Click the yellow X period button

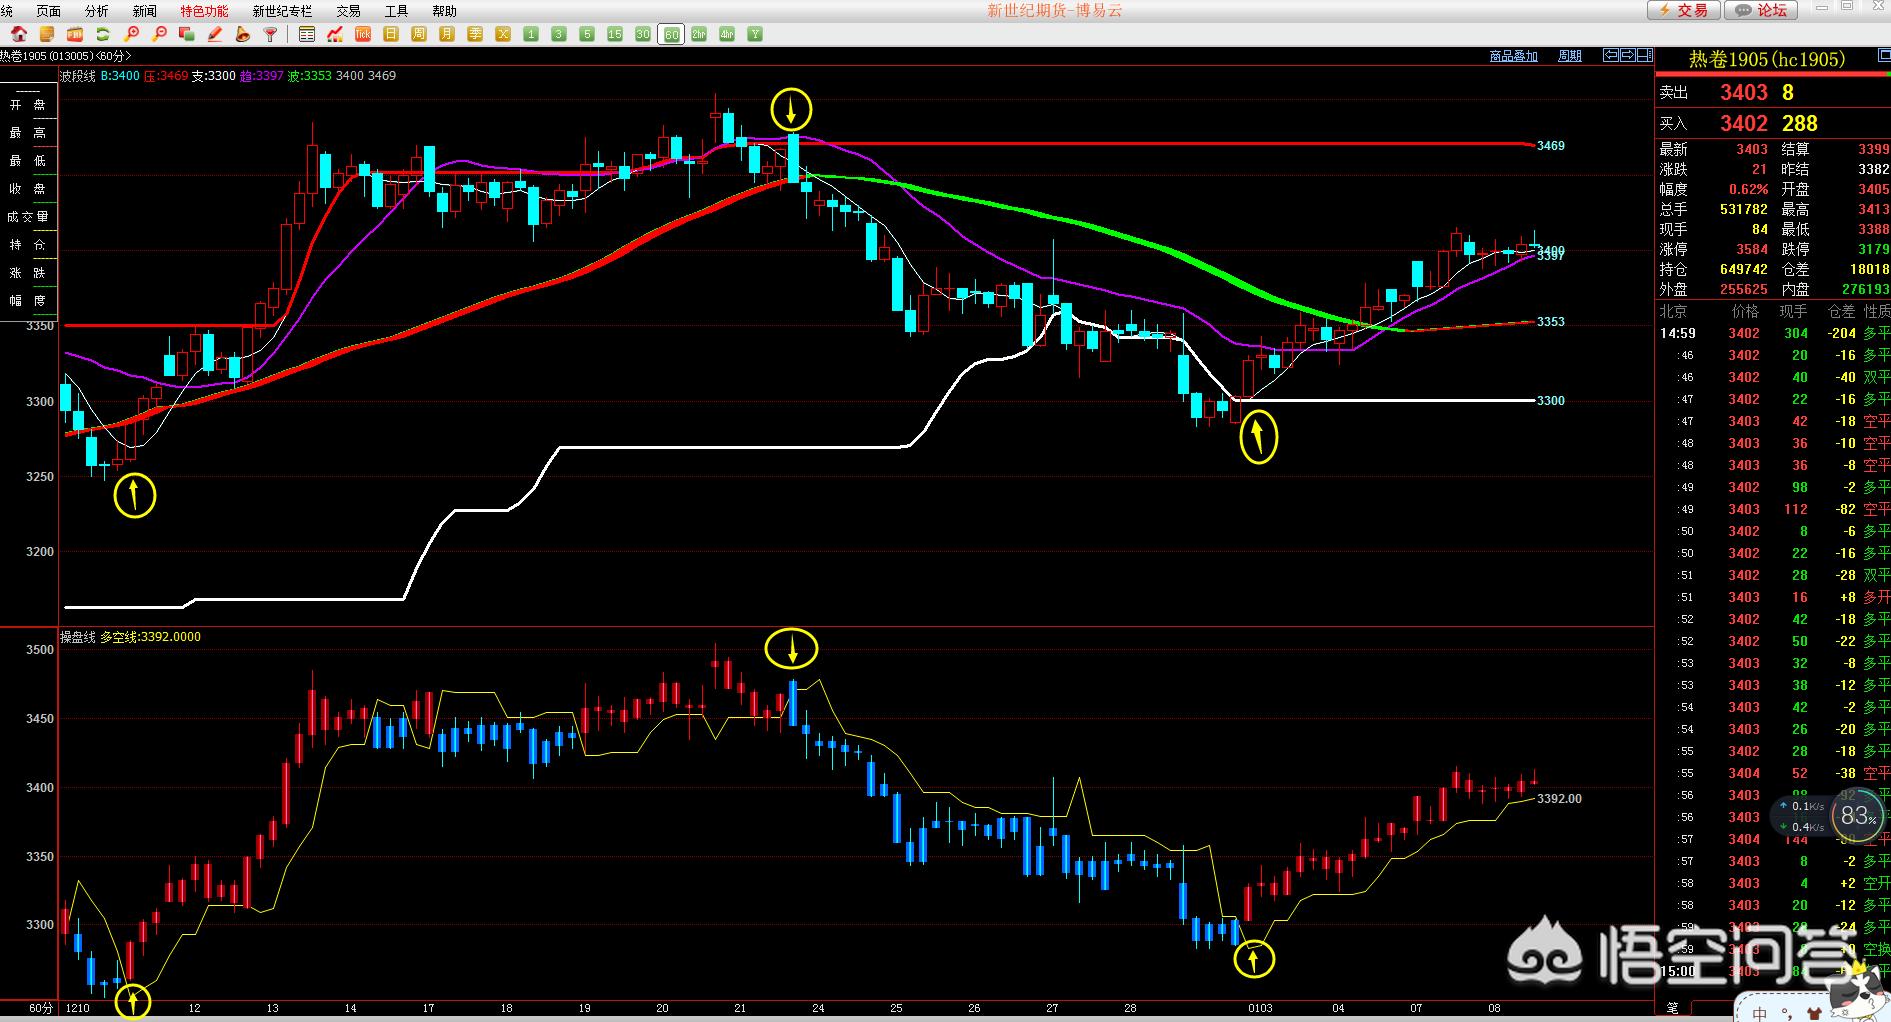pyautogui.click(x=503, y=34)
